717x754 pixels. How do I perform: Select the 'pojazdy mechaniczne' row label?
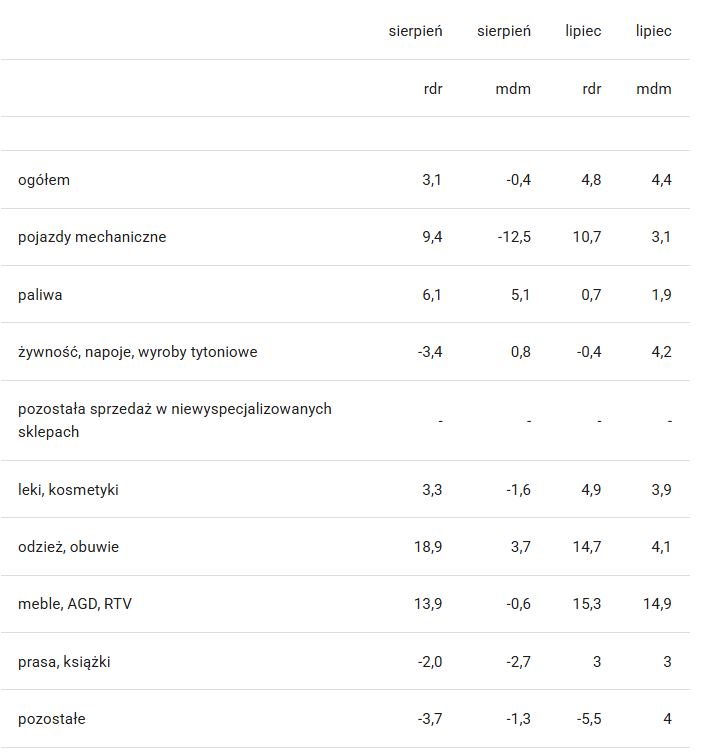tap(92, 237)
